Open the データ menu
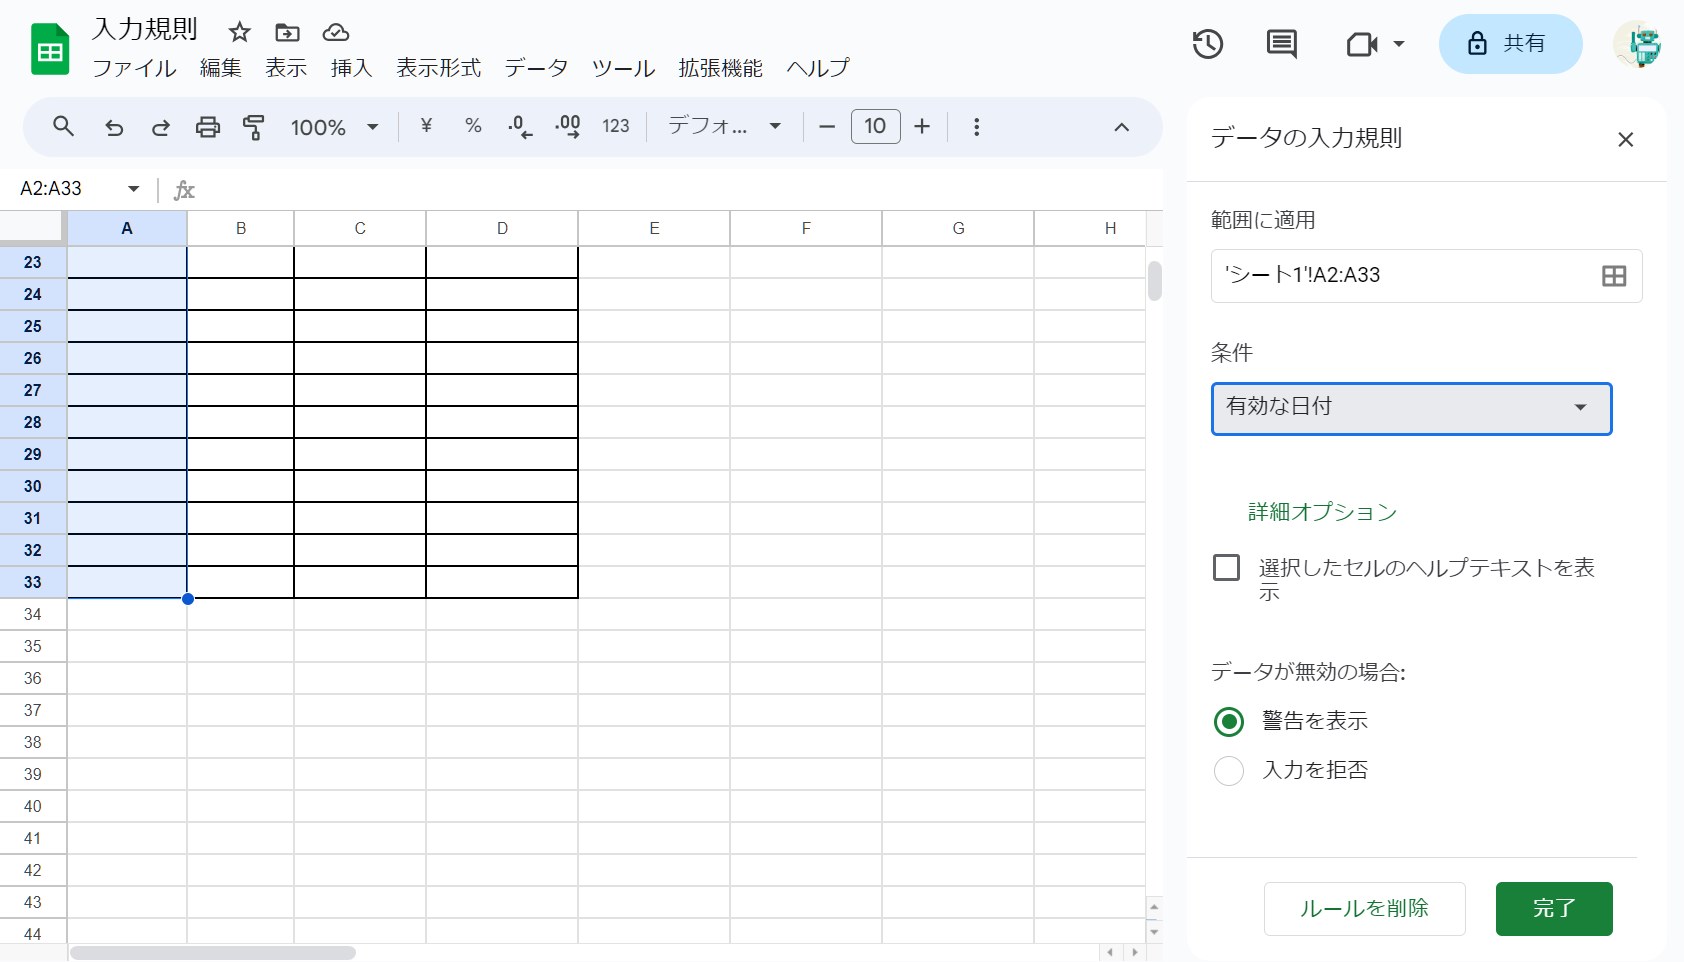 [x=536, y=68]
